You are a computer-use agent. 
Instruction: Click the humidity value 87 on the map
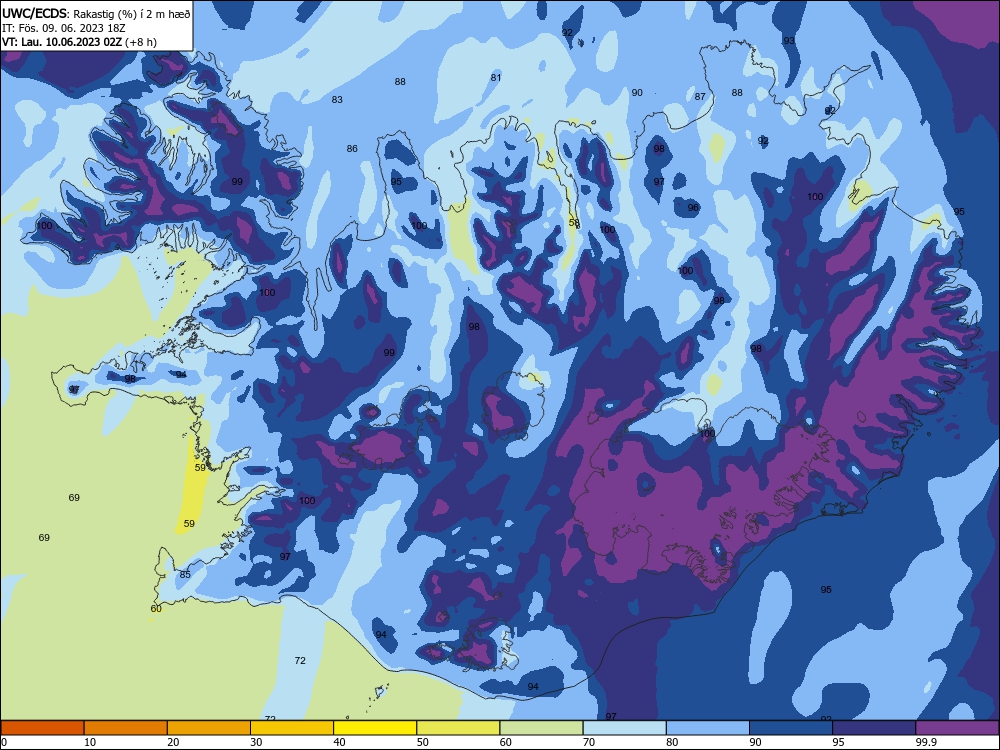click(700, 96)
